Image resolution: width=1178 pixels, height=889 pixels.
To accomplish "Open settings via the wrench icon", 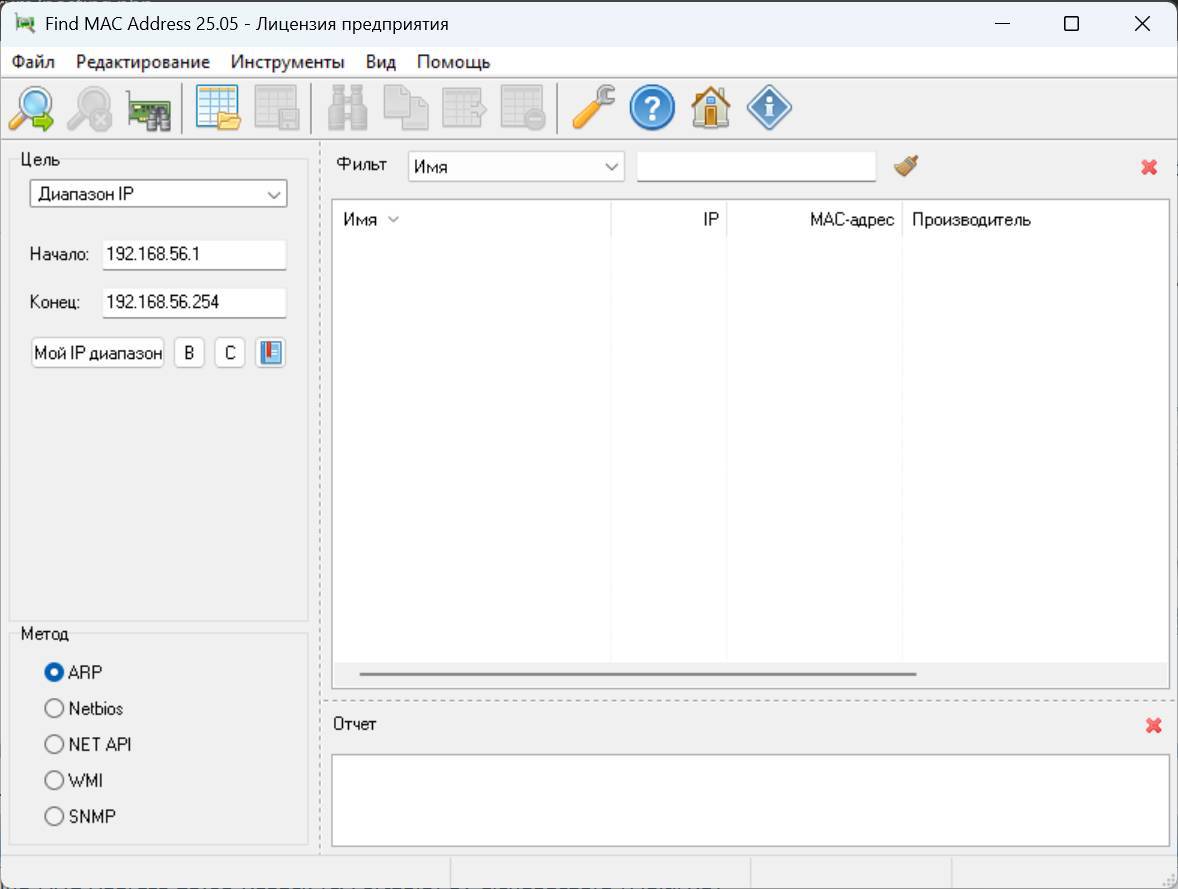I will pyautogui.click(x=594, y=108).
